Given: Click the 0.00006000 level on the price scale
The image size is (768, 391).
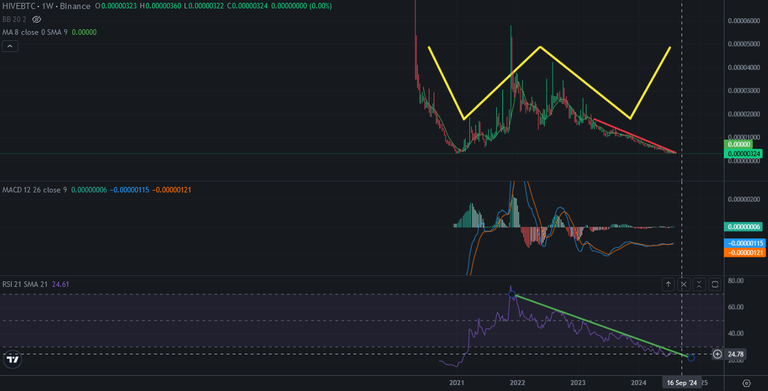Looking at the screenshot, I should pos(744,21).
